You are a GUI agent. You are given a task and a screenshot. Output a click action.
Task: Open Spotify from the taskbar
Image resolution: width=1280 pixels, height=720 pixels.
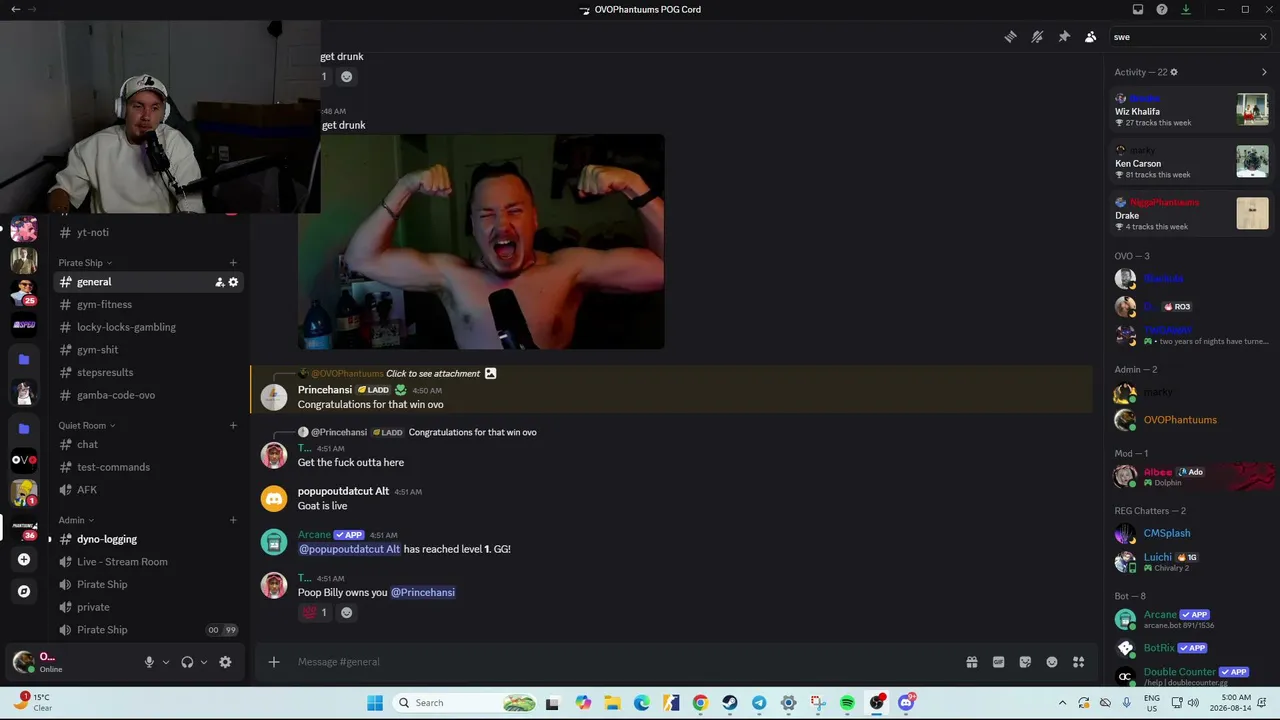(847, 703)
